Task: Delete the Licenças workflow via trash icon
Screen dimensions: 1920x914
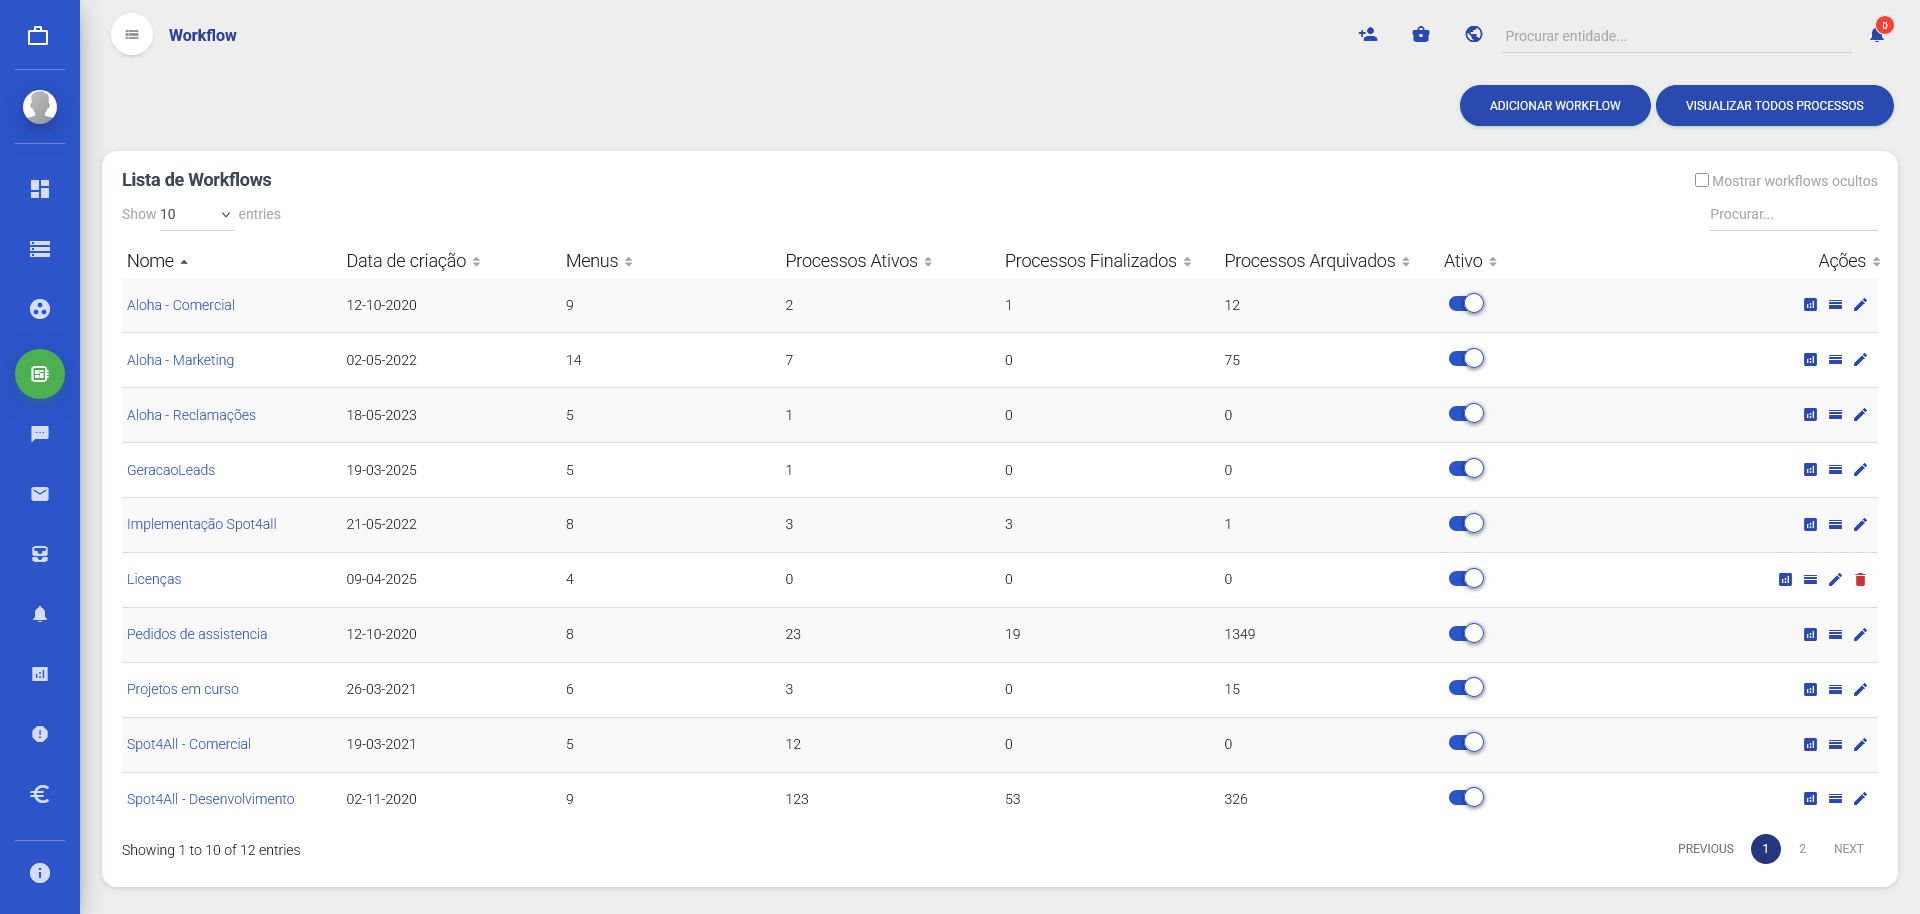Action: pos(1860,580)
